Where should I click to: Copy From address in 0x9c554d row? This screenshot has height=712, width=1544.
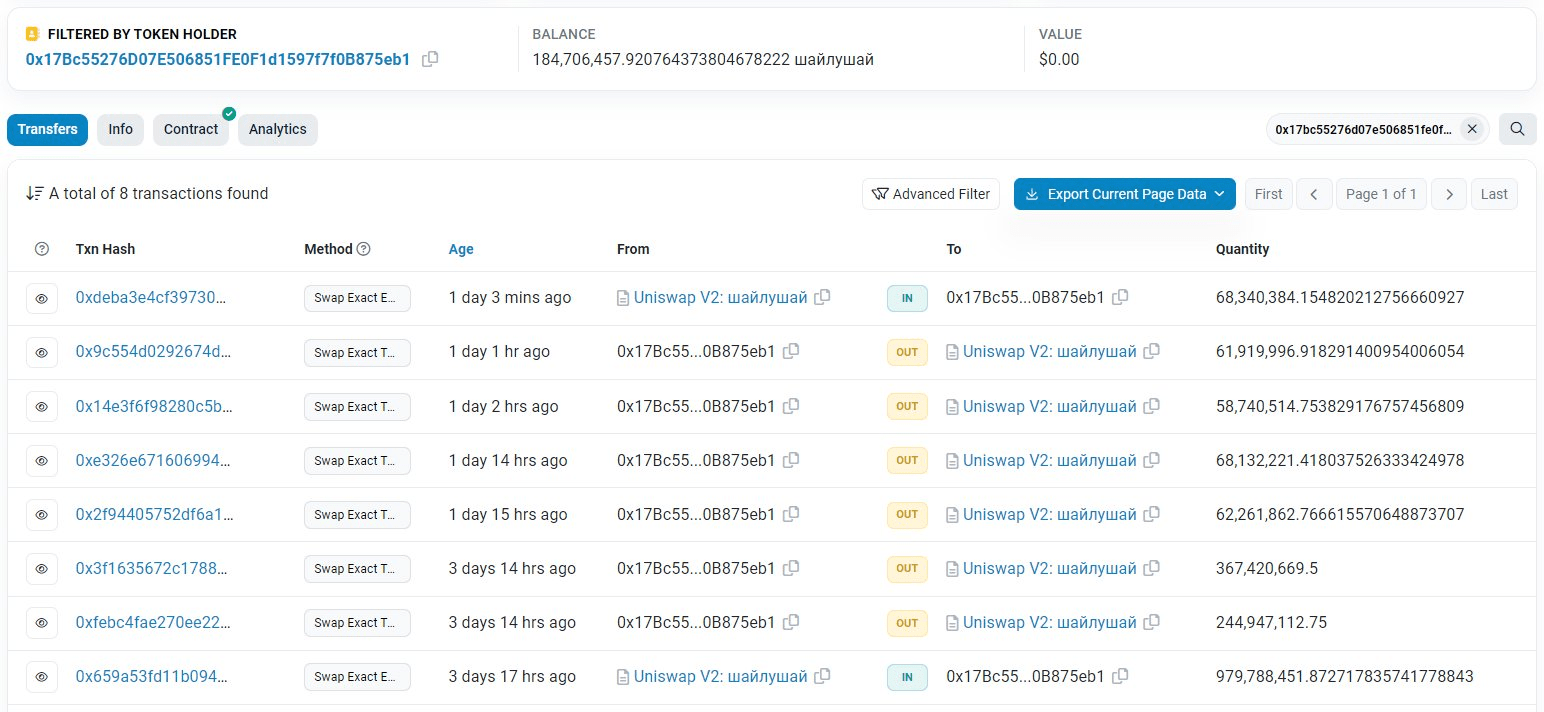[x=791, y=352]
